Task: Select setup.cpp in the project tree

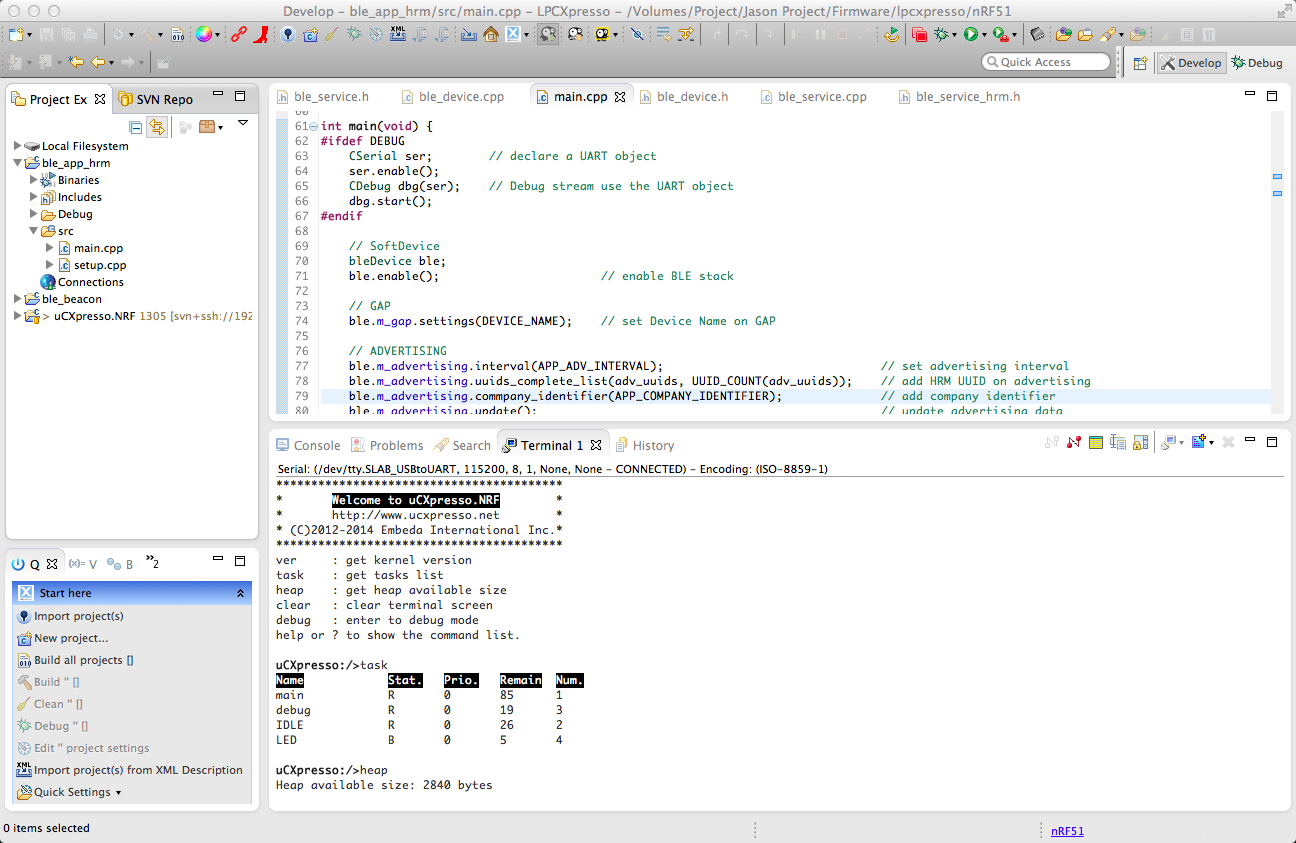Action: 100,265
